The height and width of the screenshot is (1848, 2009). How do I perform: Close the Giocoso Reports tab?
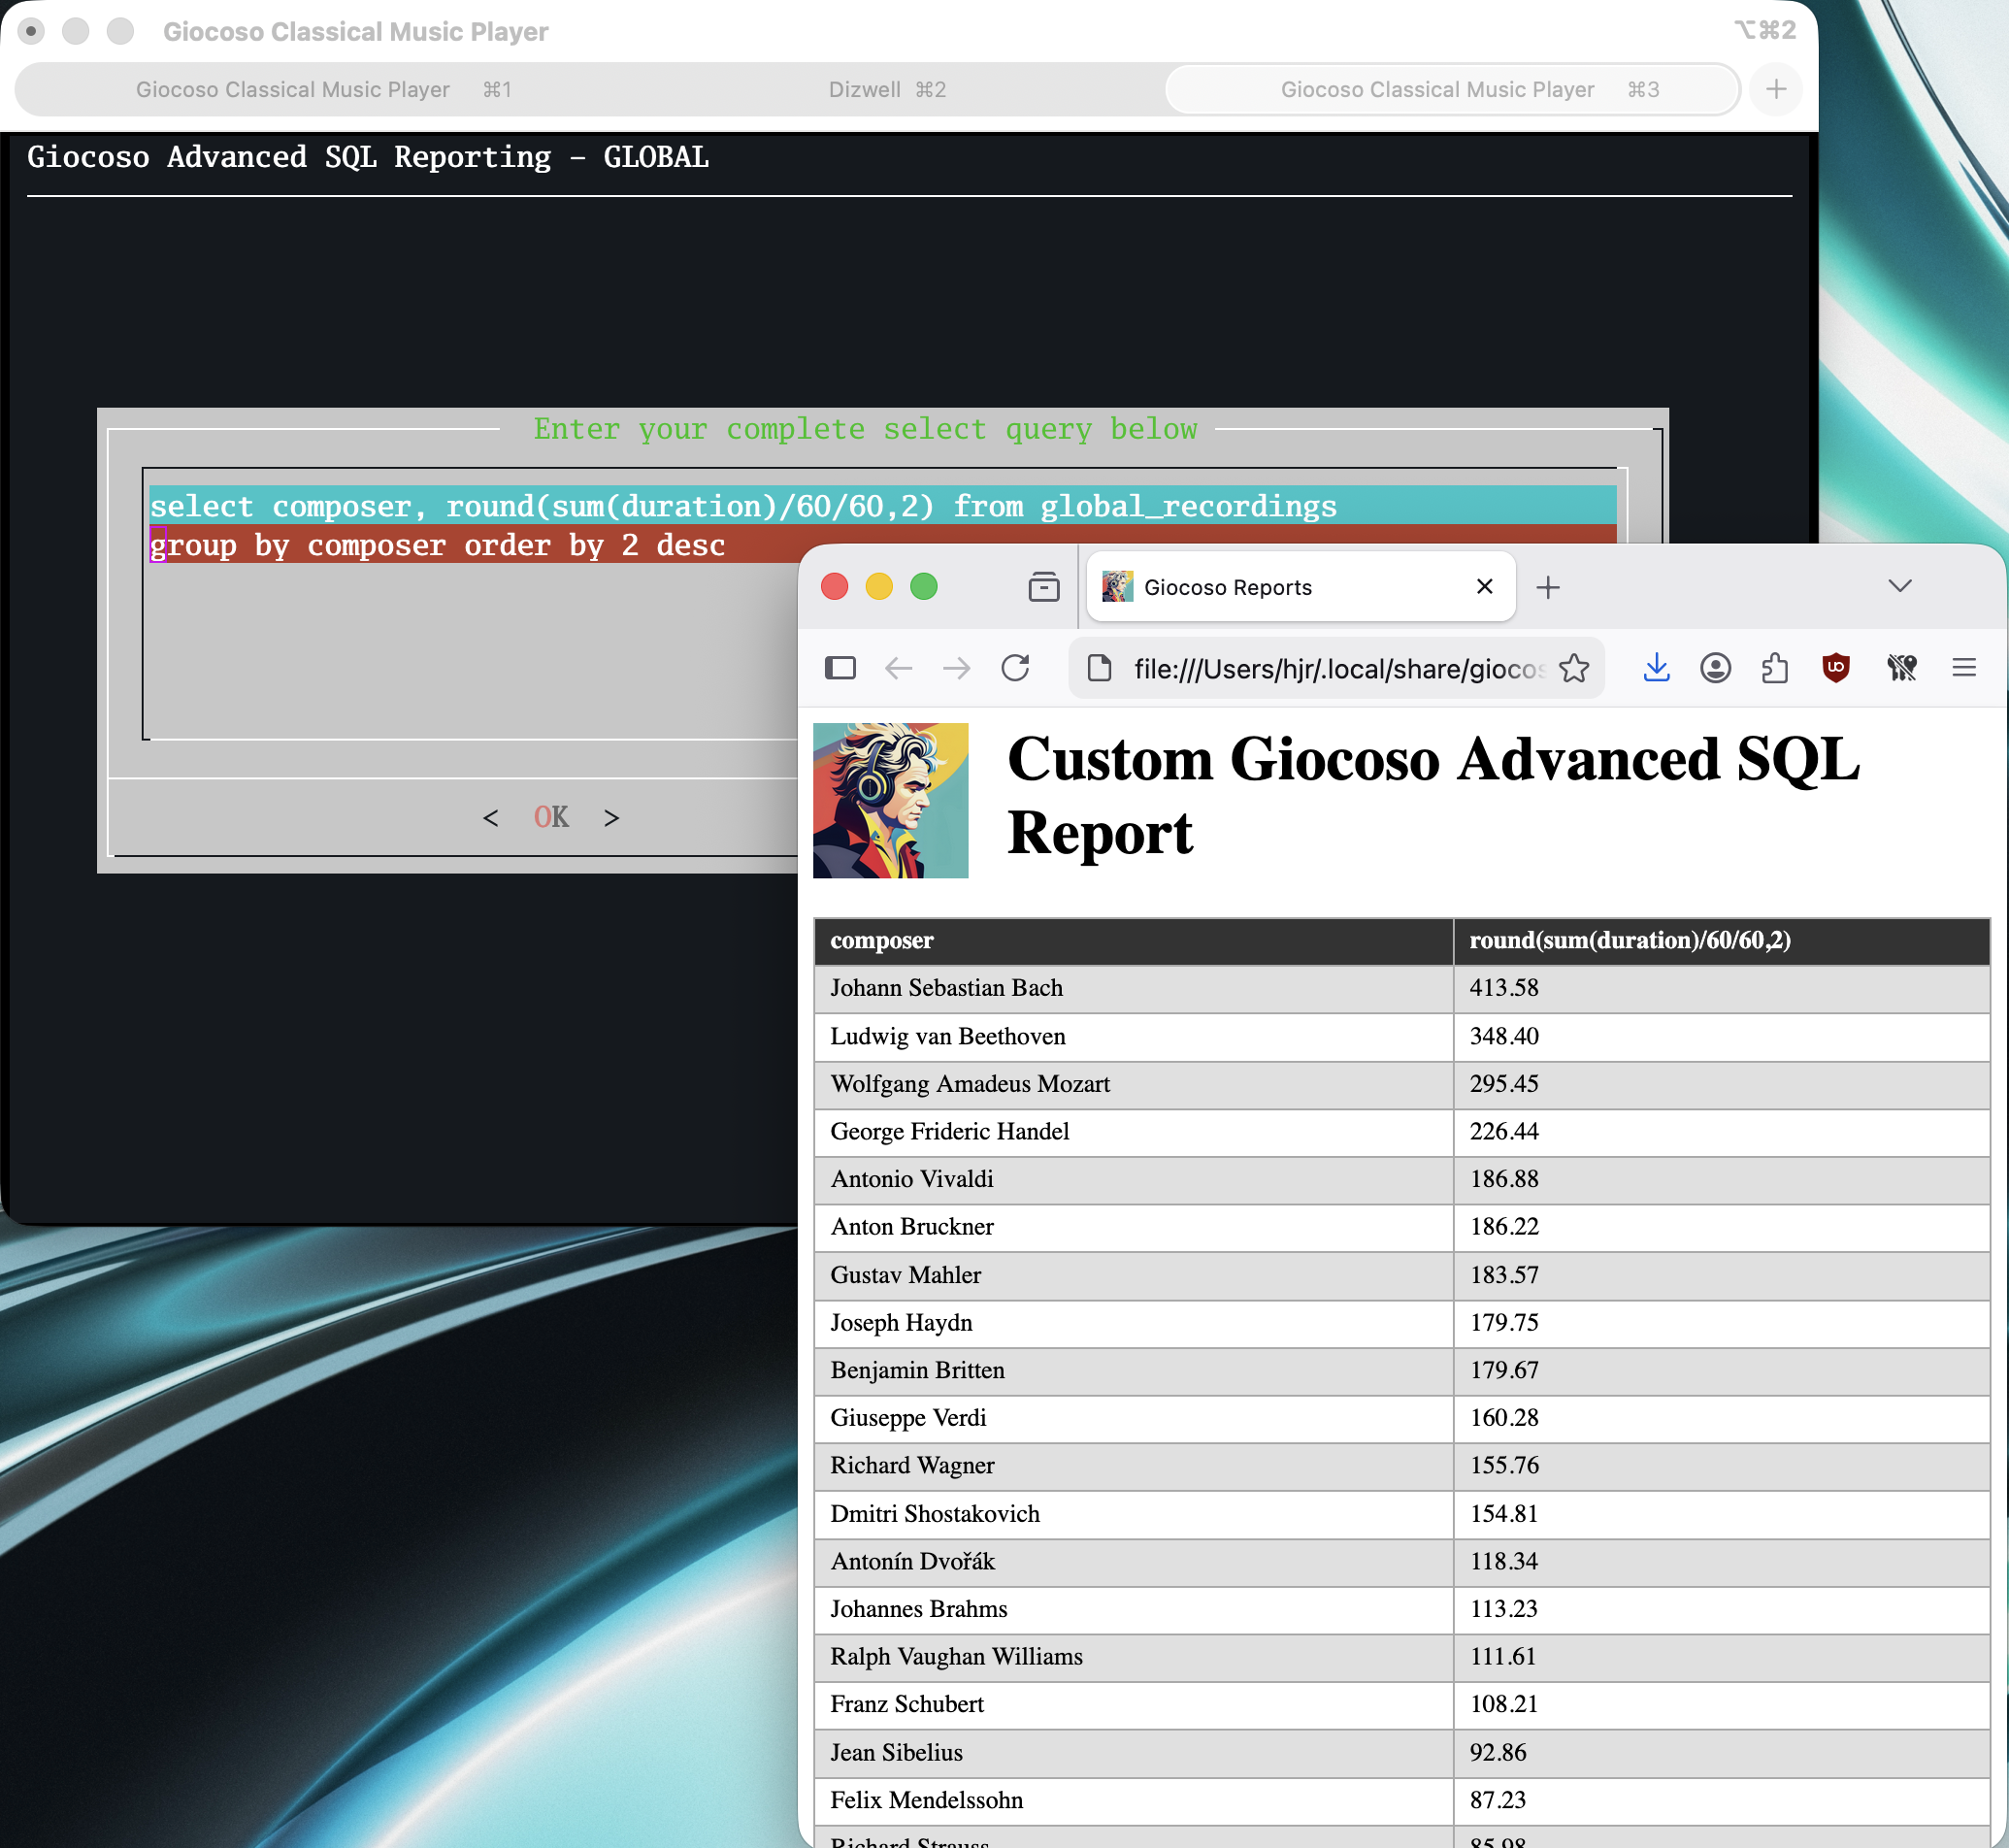1484,587
